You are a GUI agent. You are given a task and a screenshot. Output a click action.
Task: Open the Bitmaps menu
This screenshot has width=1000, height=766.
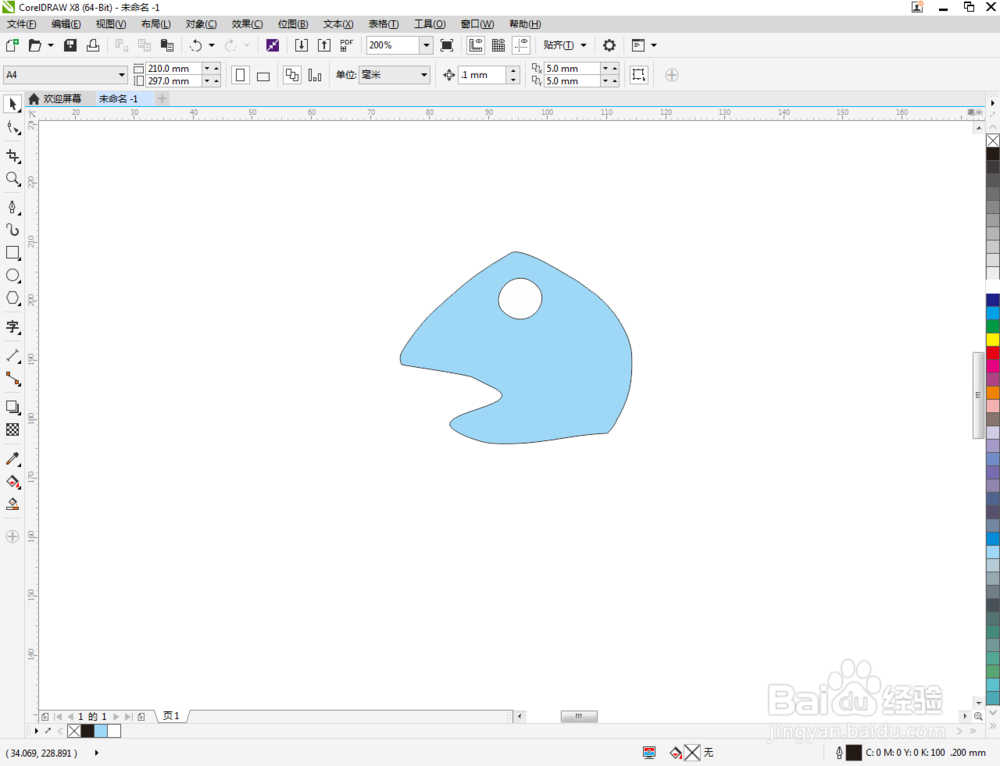click(293, 24)
